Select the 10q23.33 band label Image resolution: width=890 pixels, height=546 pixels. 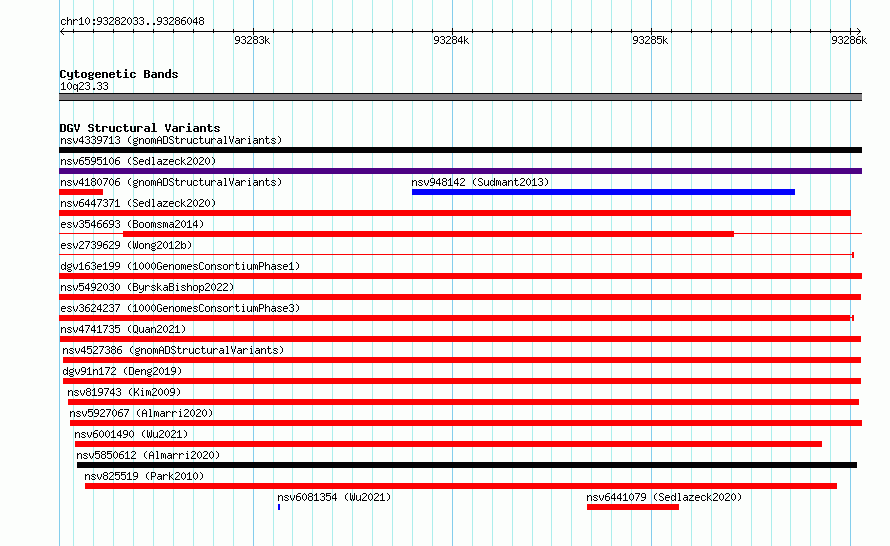(84, 86)
